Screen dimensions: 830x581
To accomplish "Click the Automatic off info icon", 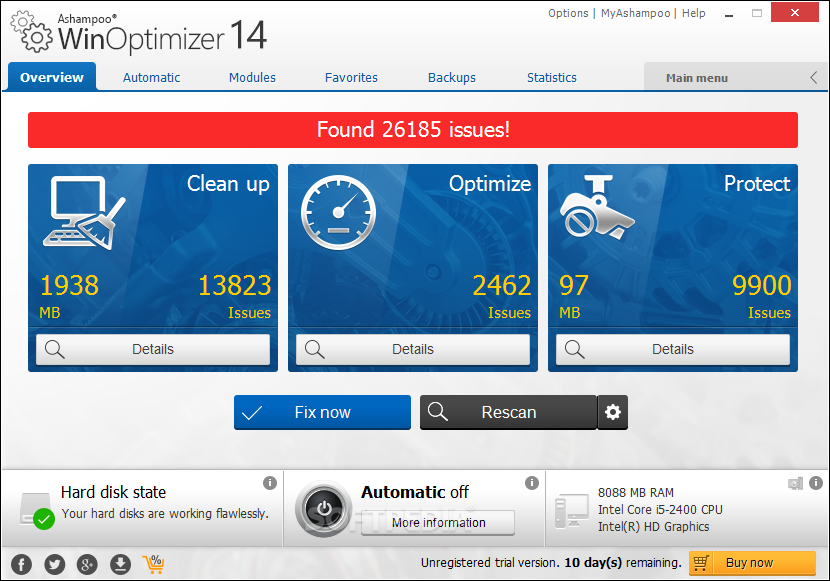I will (x=532, y=483).
